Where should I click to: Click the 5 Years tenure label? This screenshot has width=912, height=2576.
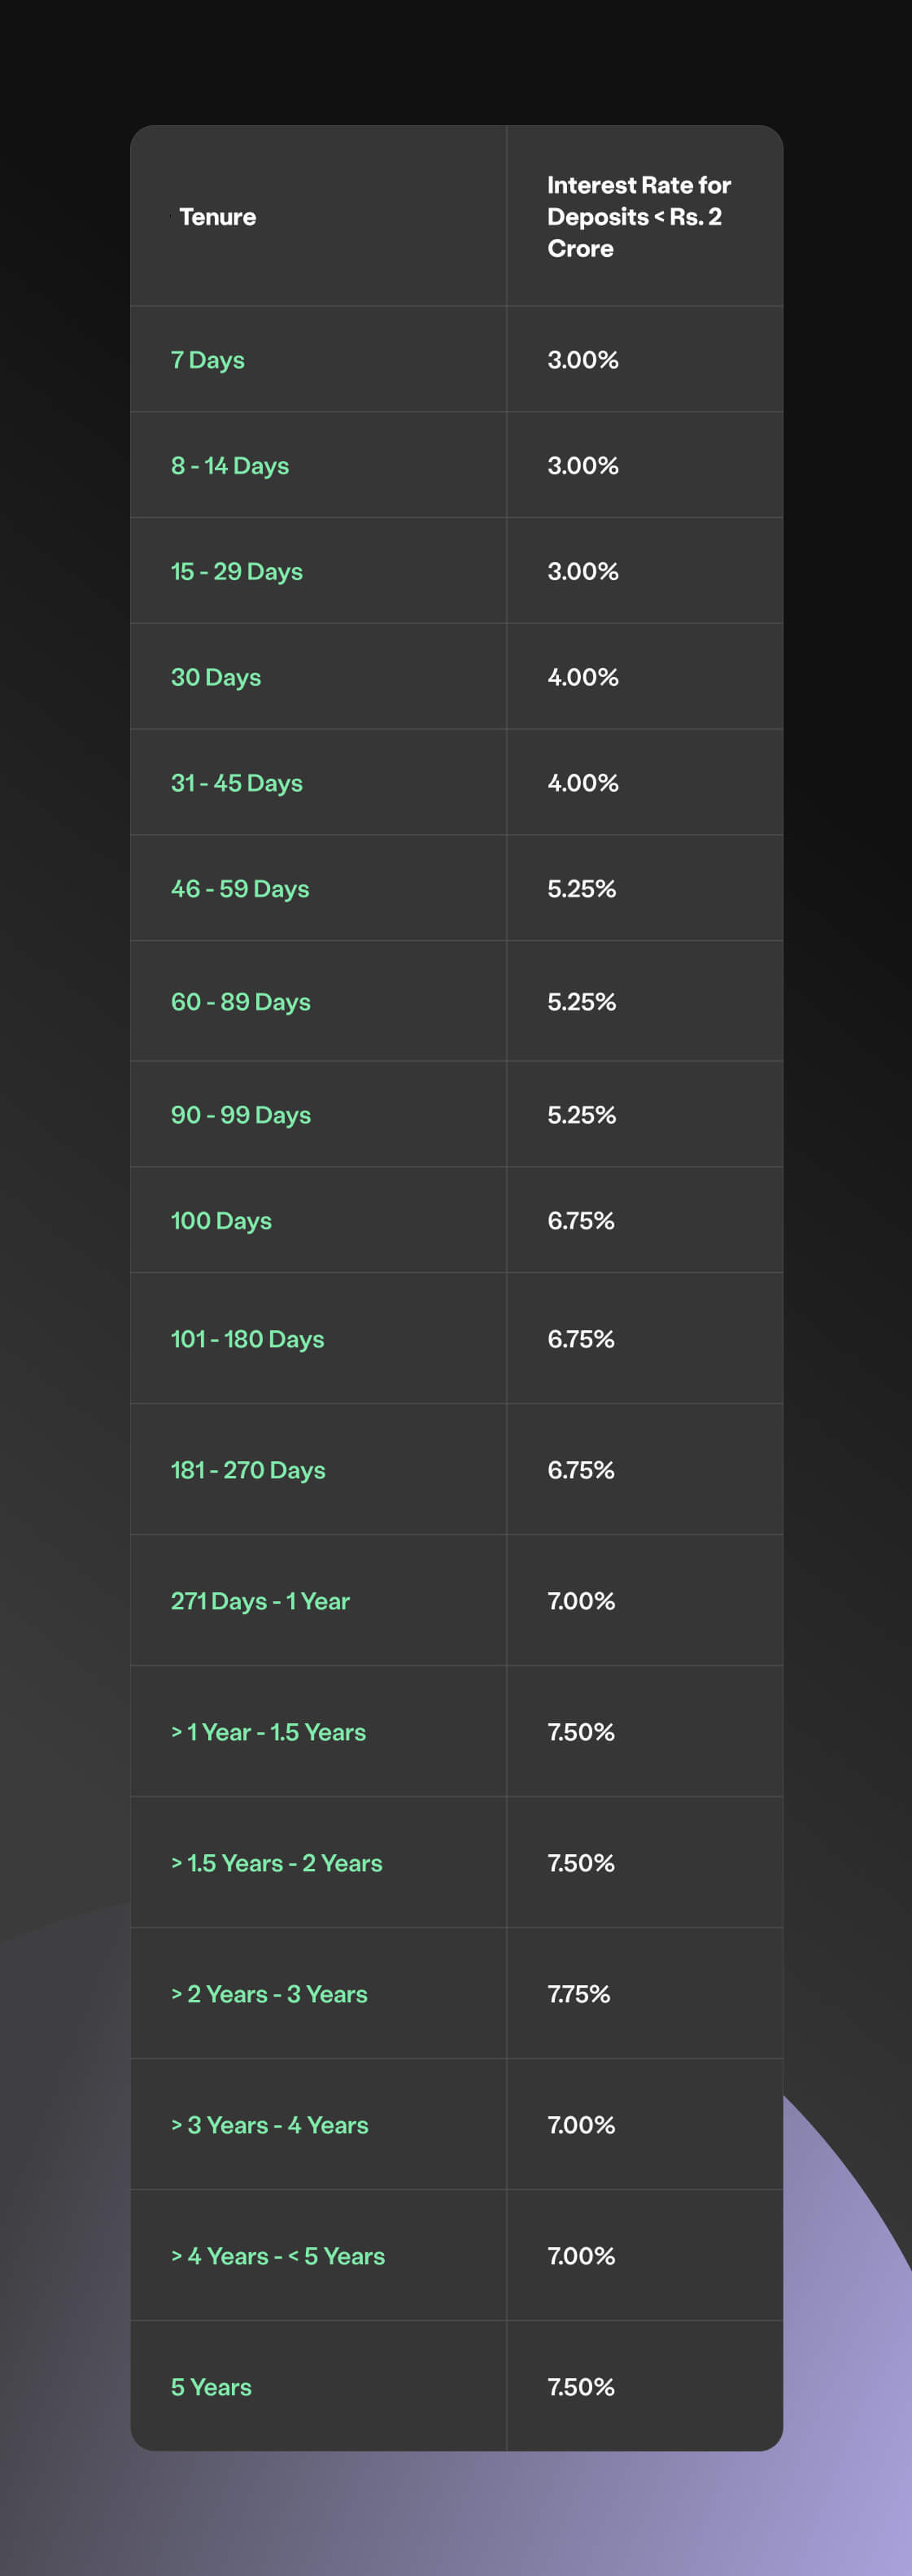coord(211,2387)
